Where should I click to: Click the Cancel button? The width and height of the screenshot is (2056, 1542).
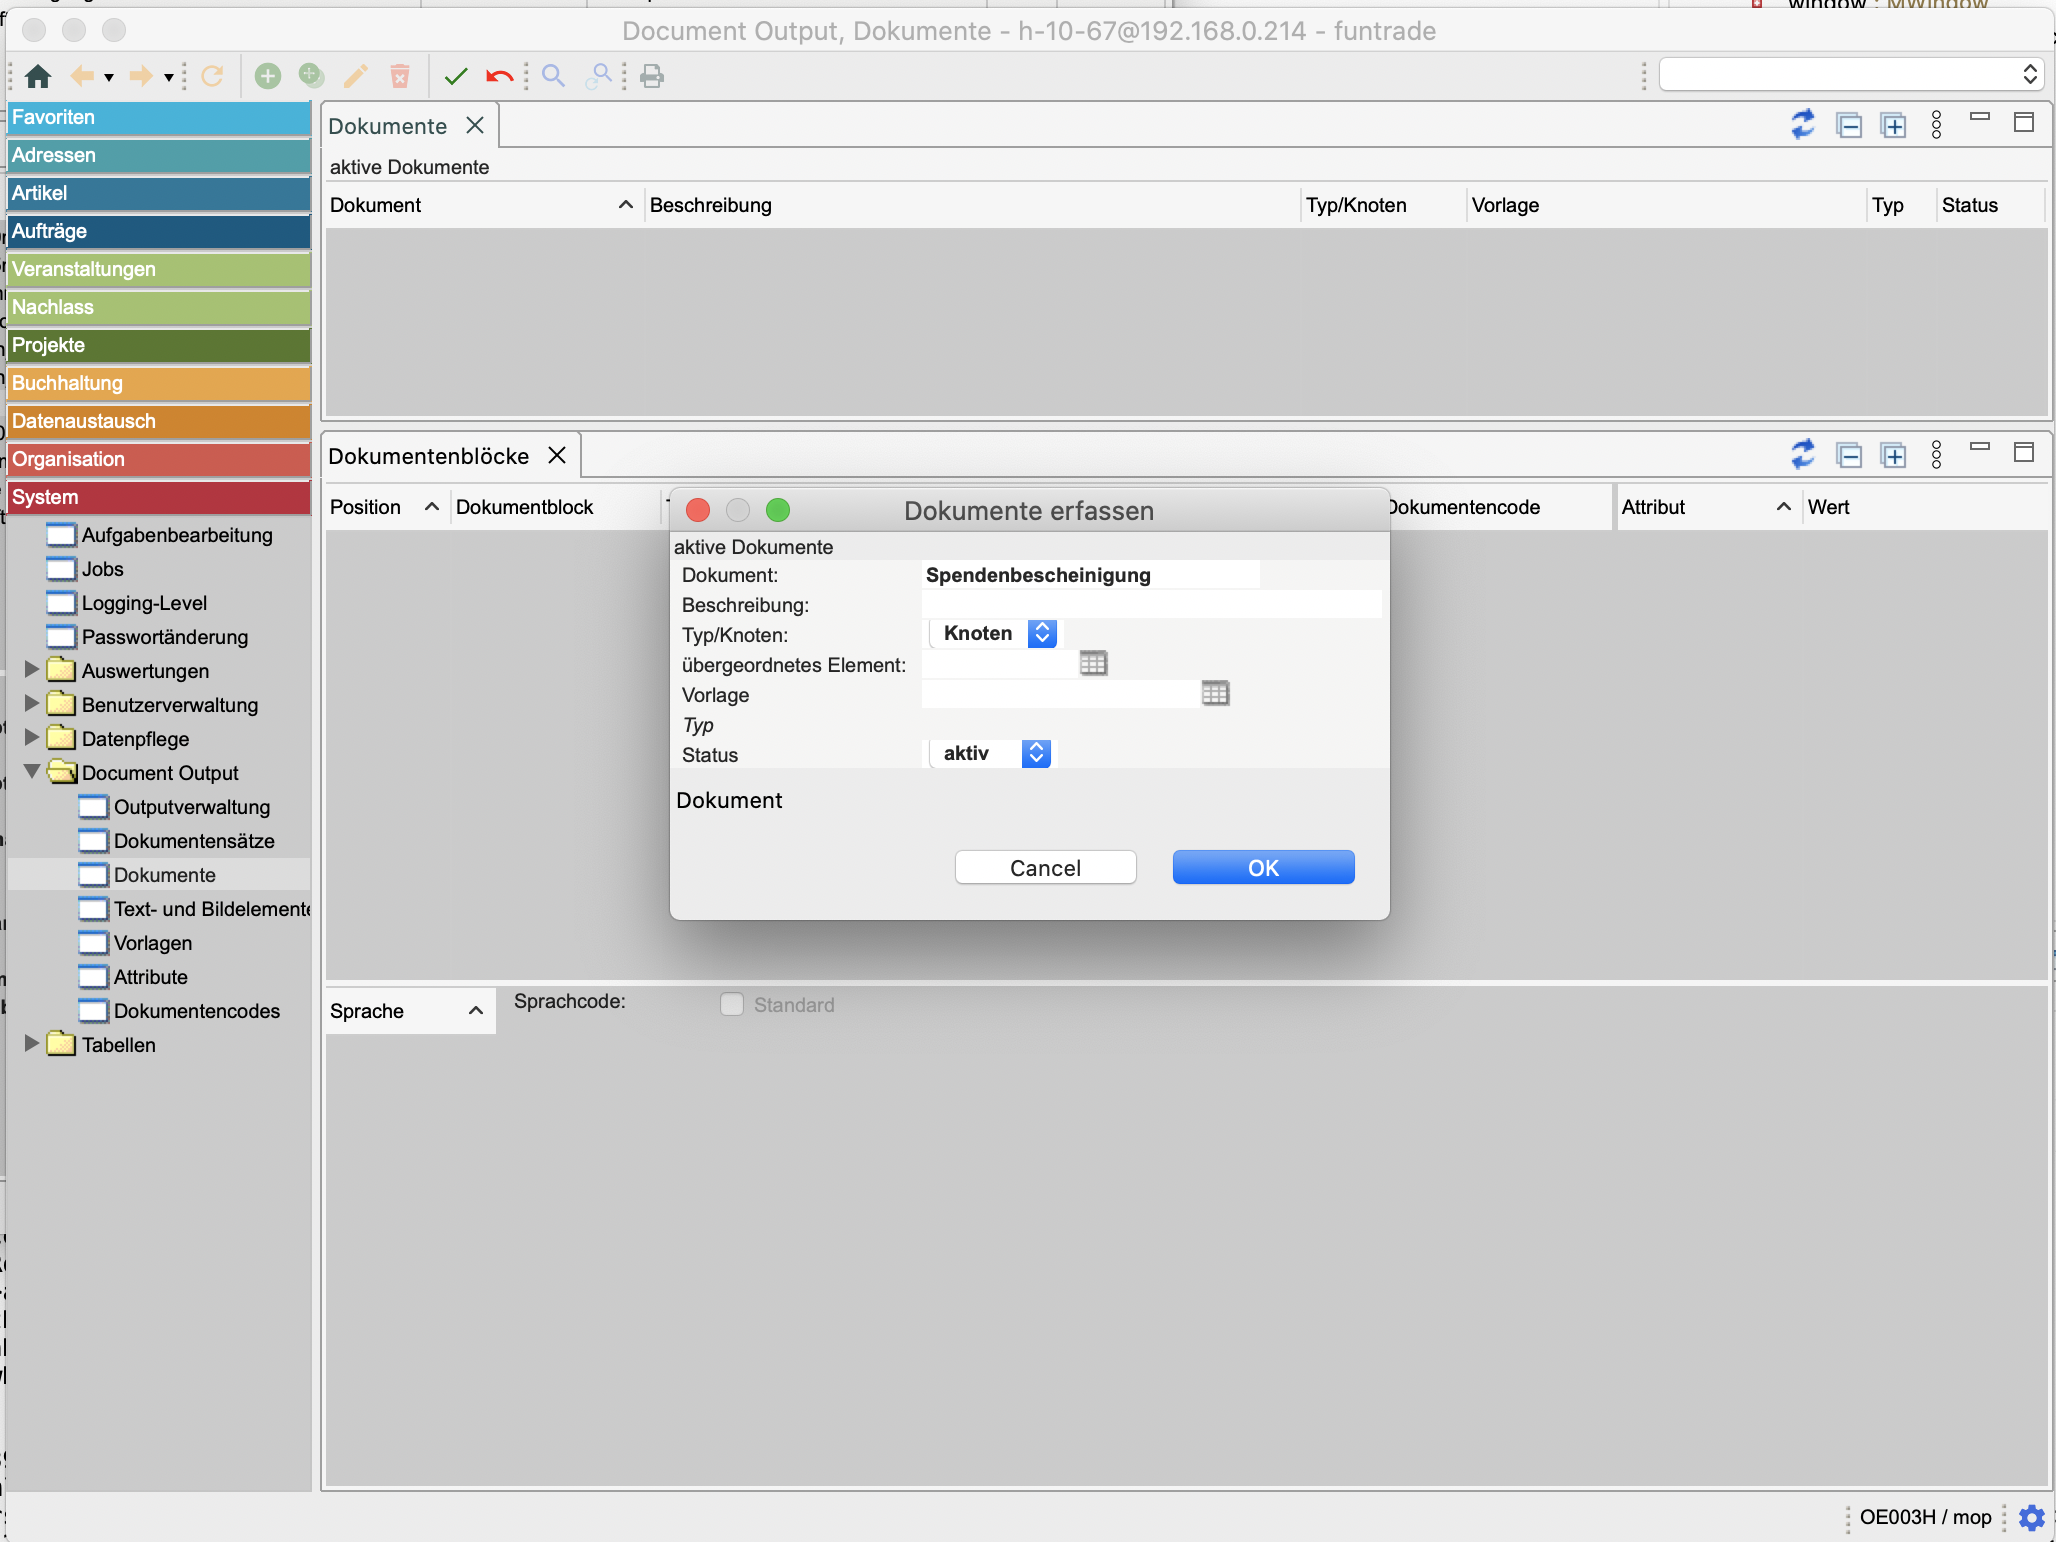(x=1045, y=868)
